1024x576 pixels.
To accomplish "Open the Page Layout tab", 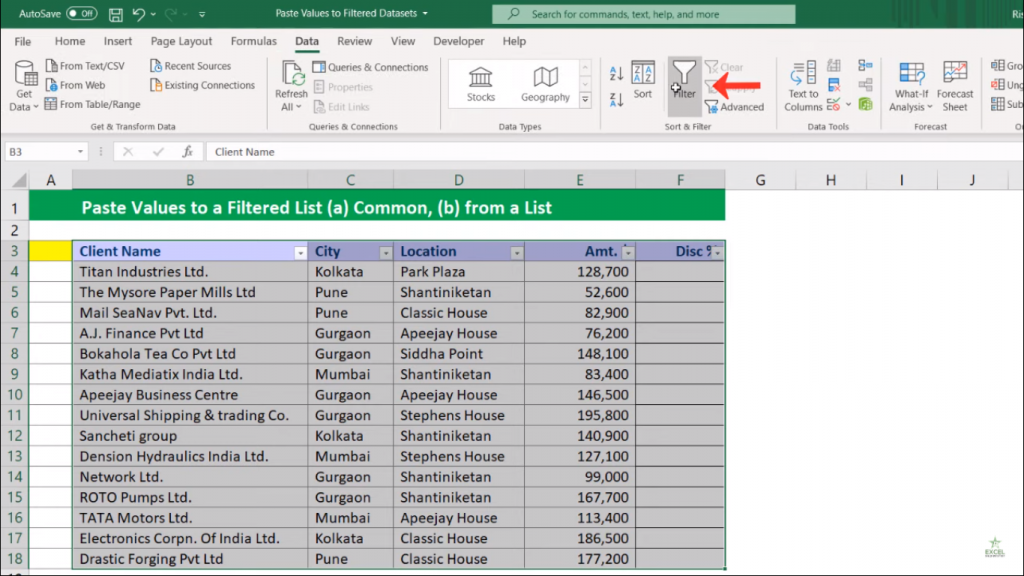I will coord(181,42).
